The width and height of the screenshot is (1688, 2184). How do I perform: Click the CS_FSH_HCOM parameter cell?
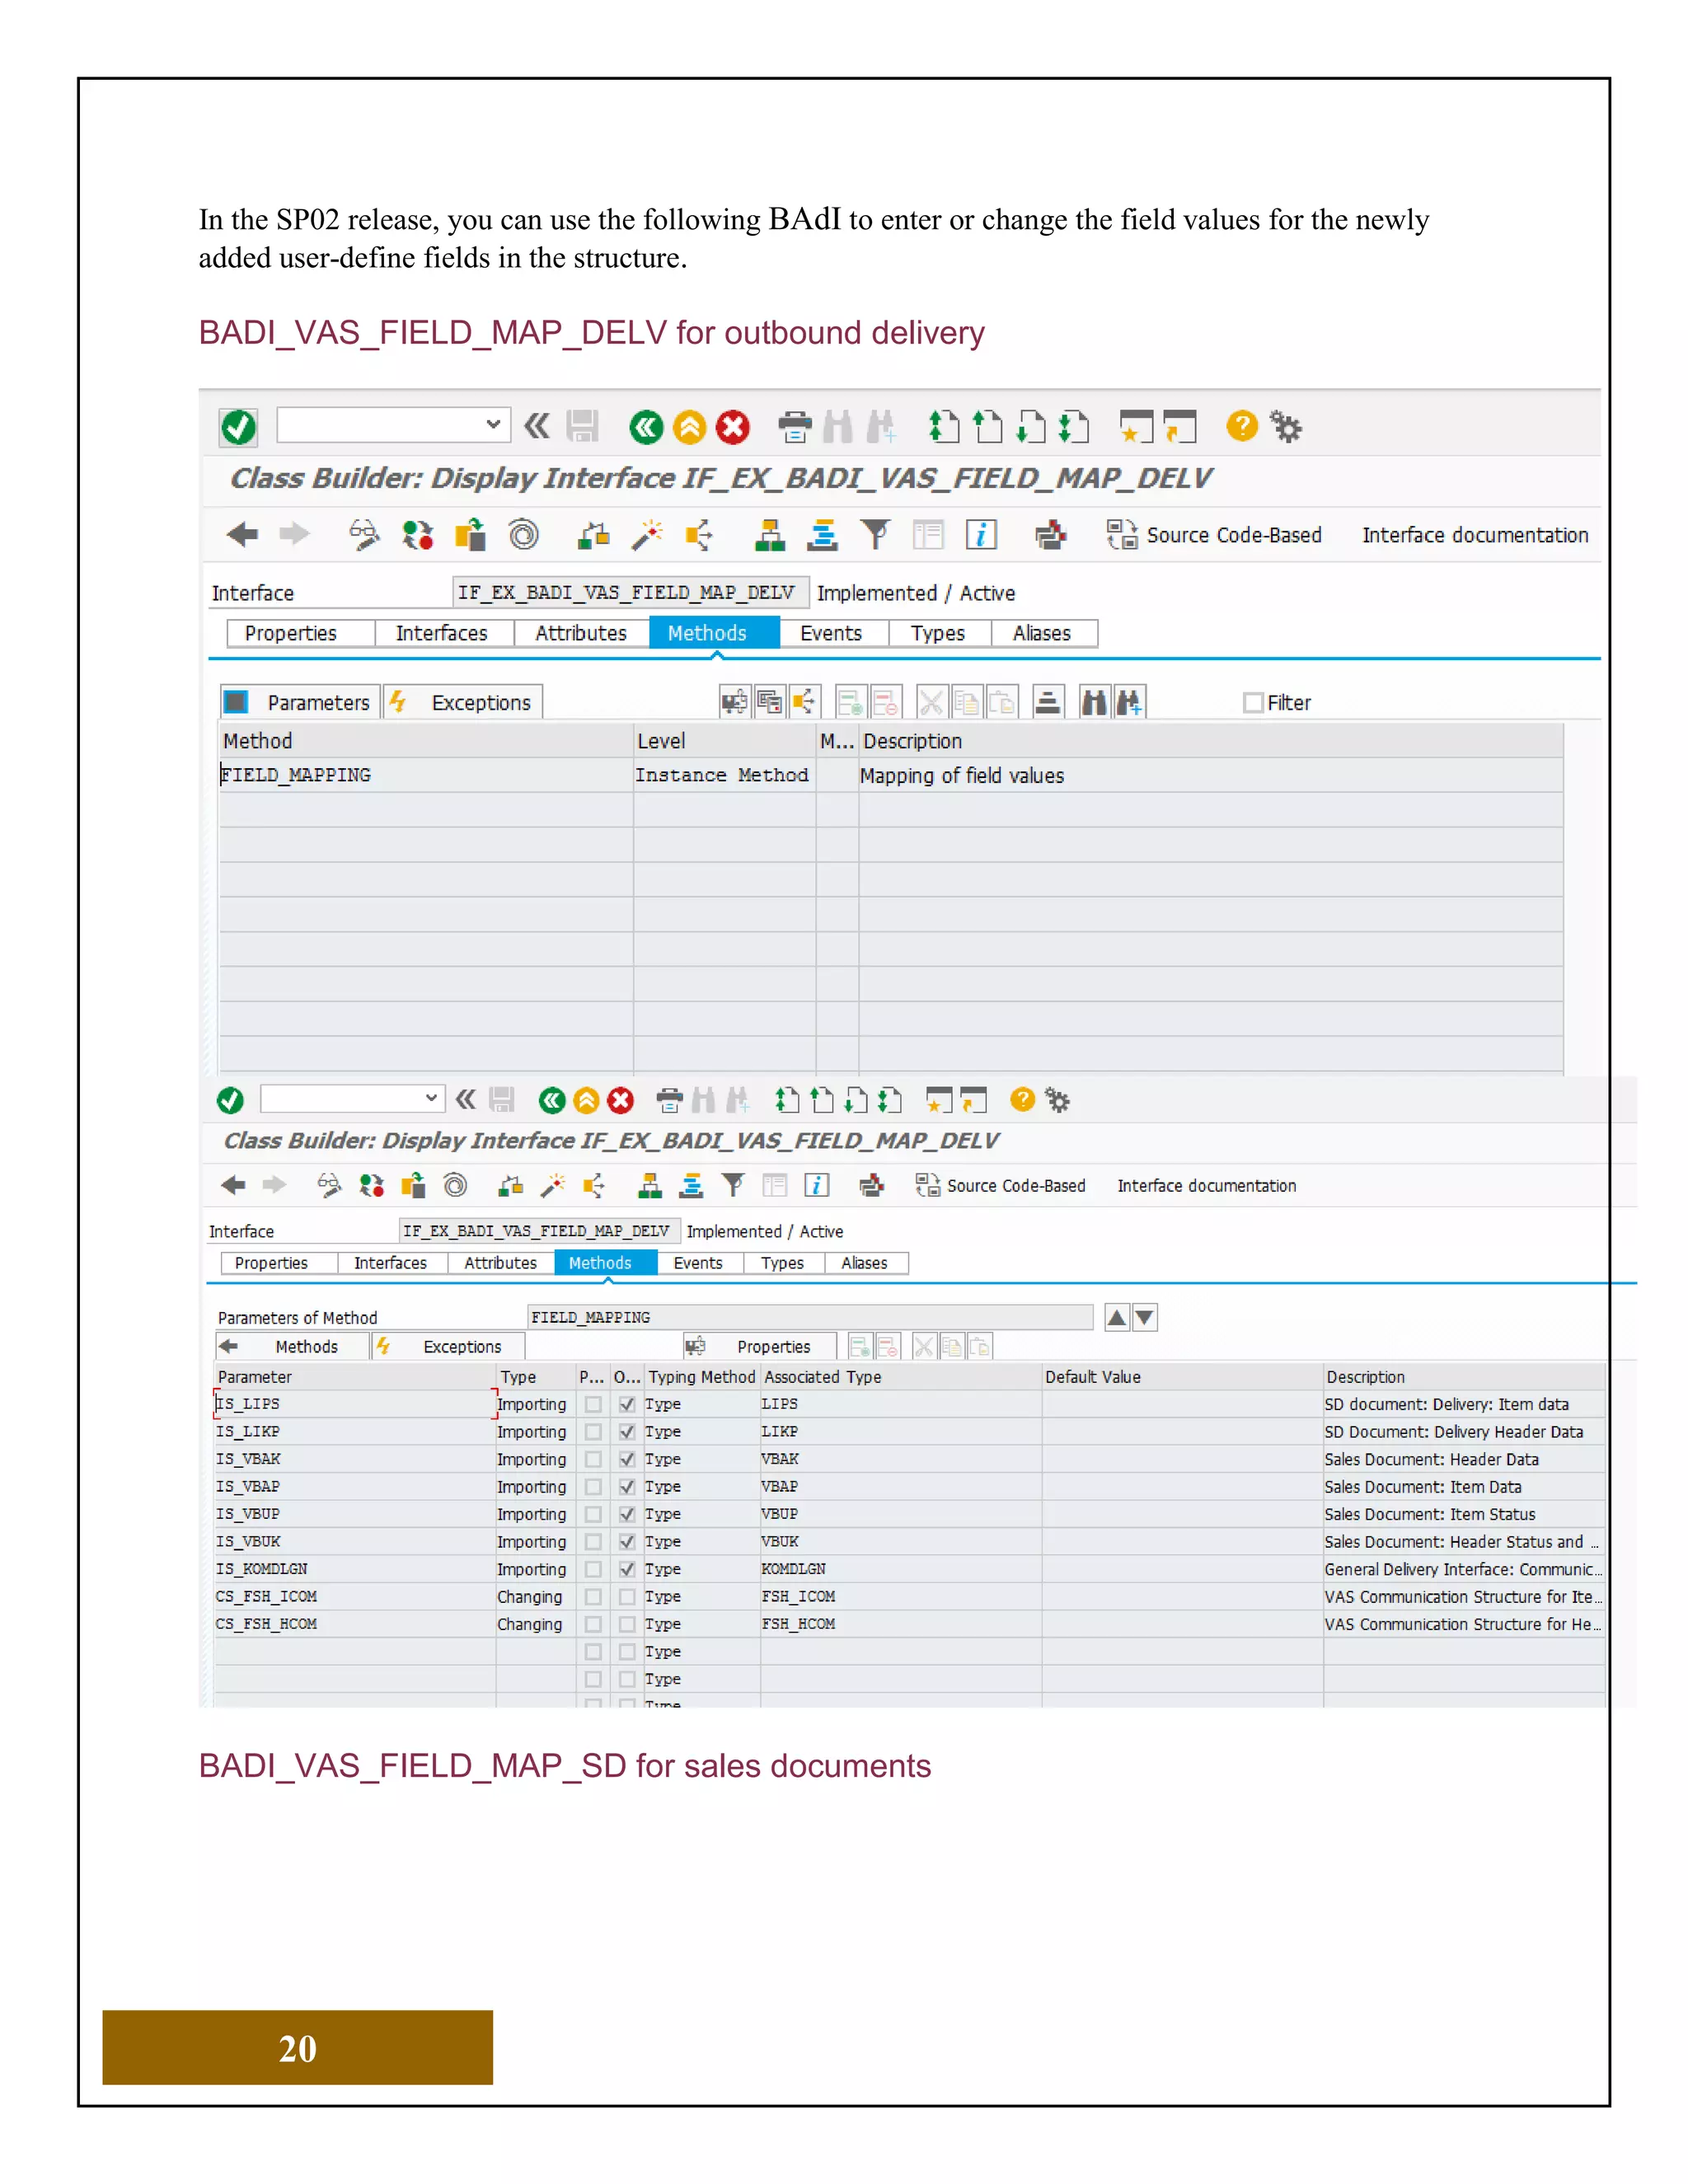coord(355,1624)
